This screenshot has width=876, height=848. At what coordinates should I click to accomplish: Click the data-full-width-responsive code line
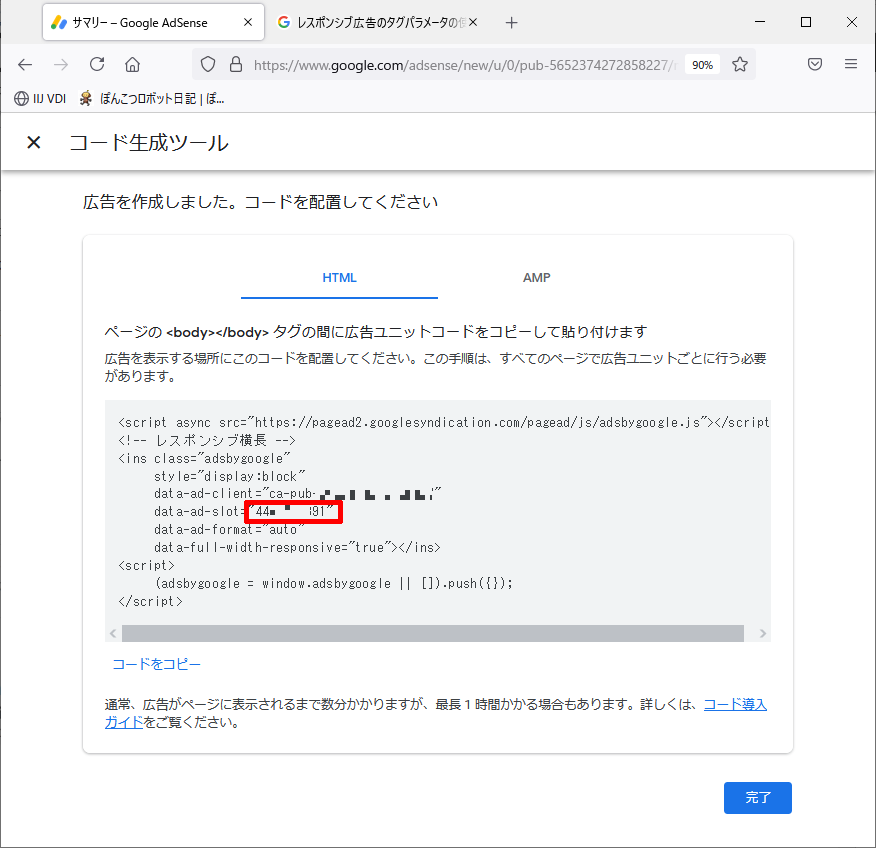coord(297,547)
